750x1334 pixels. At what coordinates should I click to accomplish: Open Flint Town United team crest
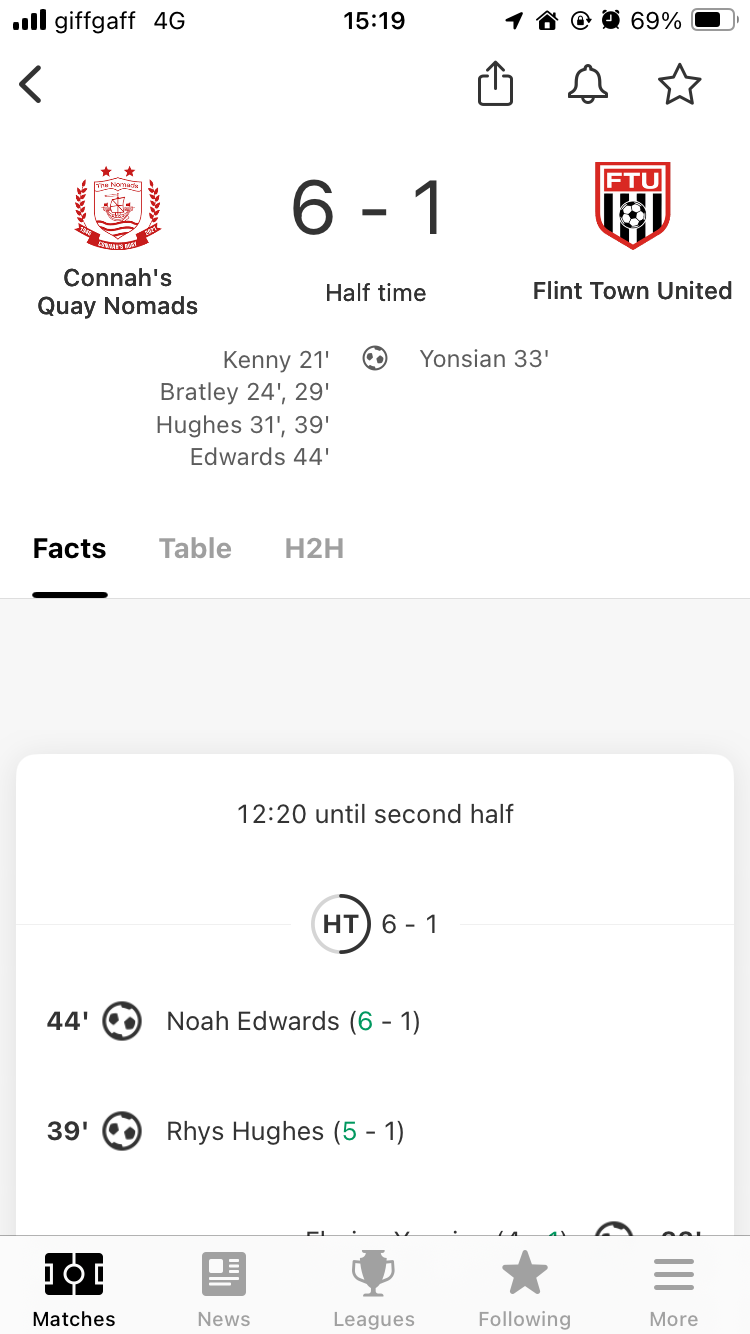(x=632, y=206)
